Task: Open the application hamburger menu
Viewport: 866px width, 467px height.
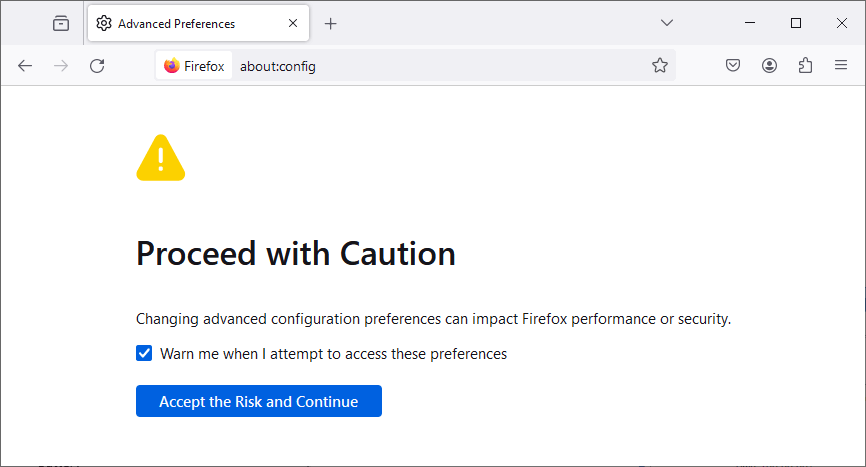Action: pyautogui.click(x=841, y=66)
